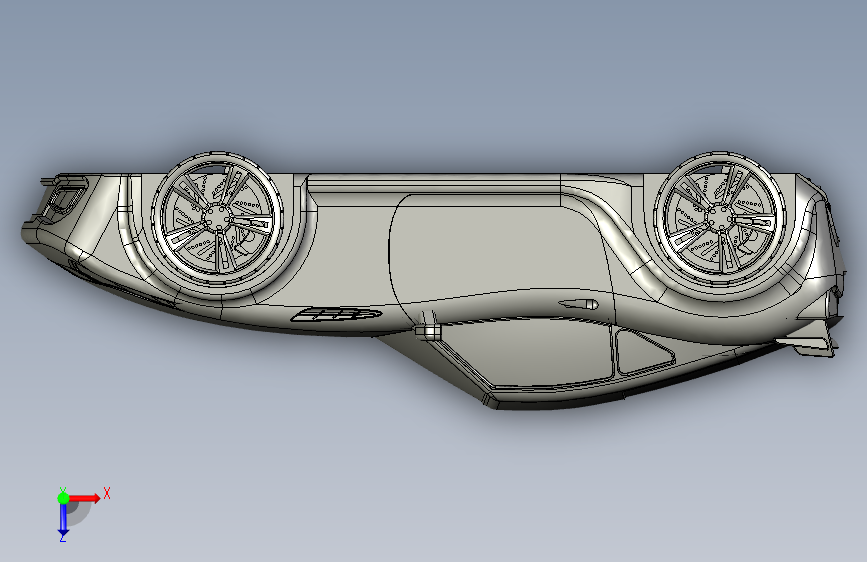Select the small triangular quarter window
The width and height of the screenshot is (867, 562).
[x=644, y=351]
